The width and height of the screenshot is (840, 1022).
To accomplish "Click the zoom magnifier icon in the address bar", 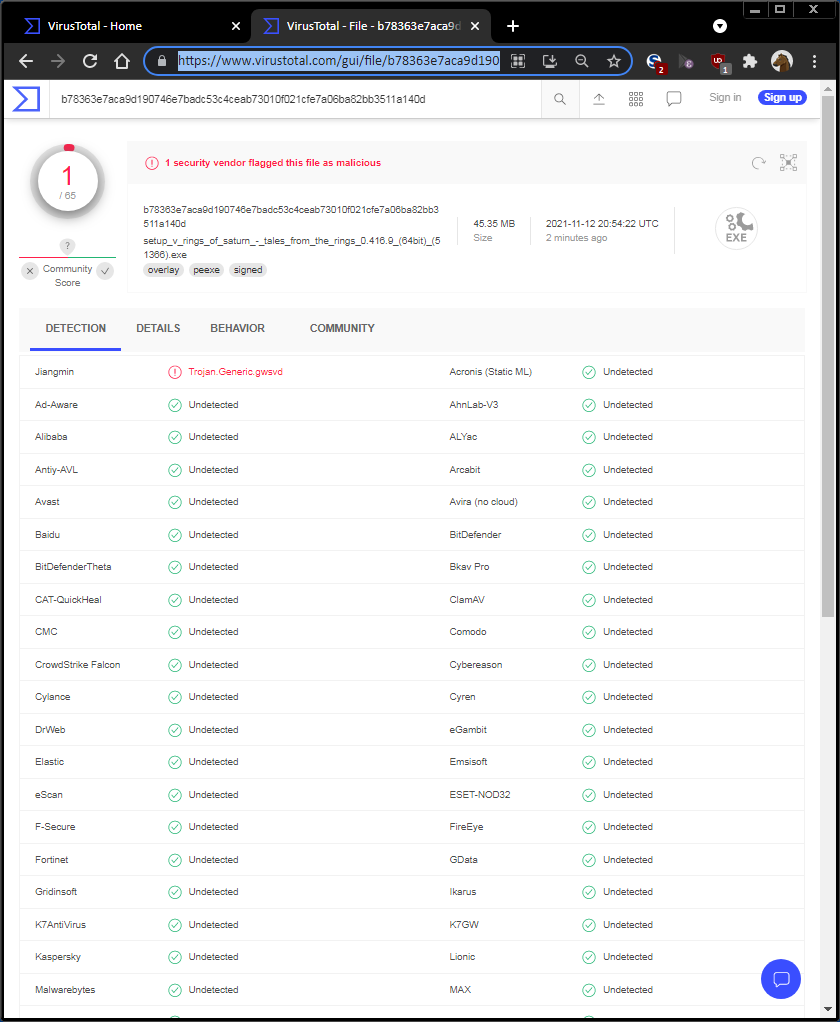I will (582, 61).
